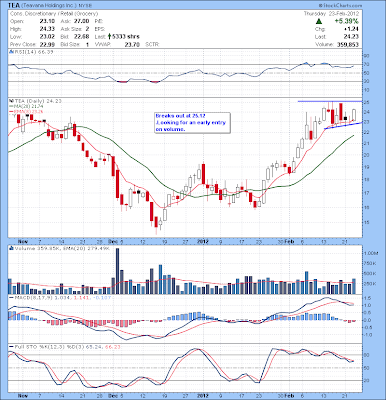Click the tallest volume bar in early December
The height and width of the screenshot is (400, 386).
tap(117, 271)
